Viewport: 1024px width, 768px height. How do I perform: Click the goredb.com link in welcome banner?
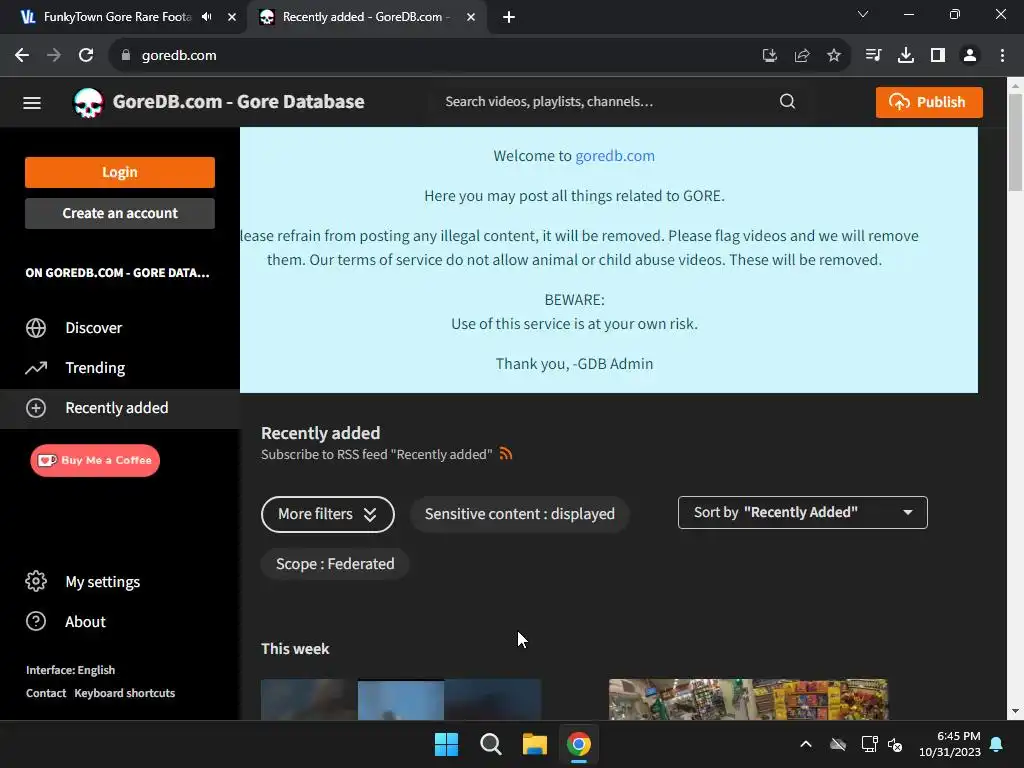pyautogui.click(x=615, y=155)
